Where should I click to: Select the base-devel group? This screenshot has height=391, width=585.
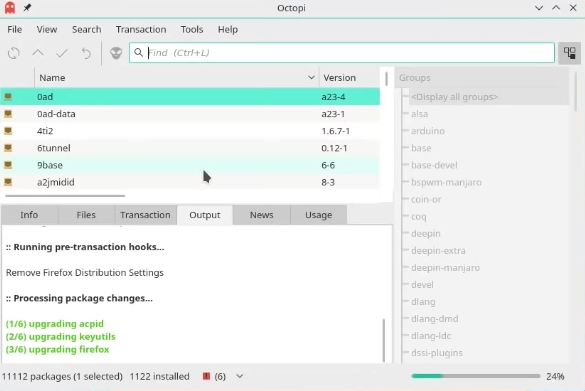click(x=434, y=165)
